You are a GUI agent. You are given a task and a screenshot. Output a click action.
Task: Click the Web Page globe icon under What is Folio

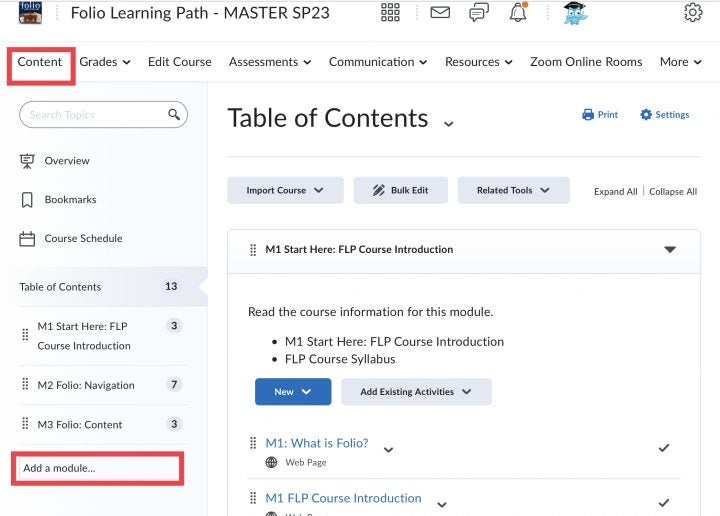(271, 462)
